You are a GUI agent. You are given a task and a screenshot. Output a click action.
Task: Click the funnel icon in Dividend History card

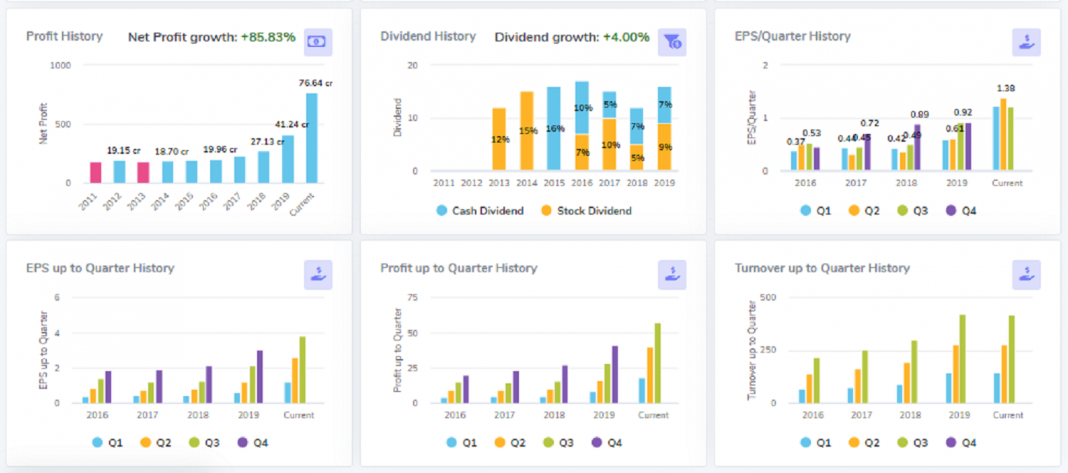672,41
